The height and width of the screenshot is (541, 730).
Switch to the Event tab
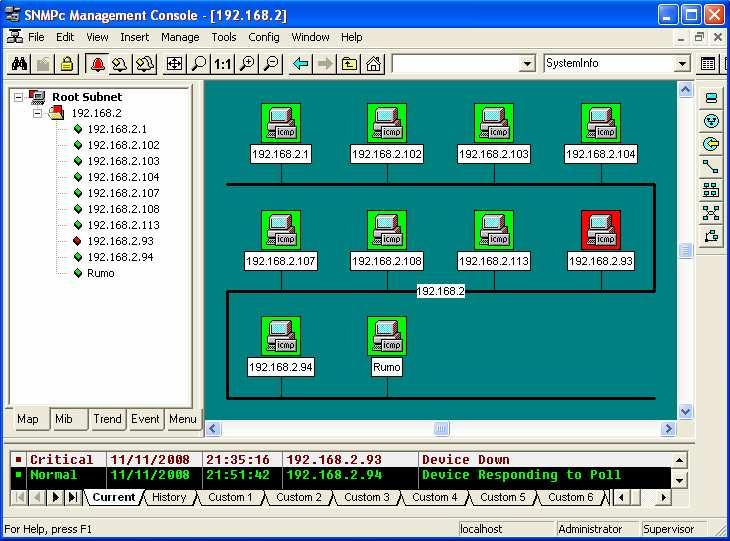click(x=145, y=419)
